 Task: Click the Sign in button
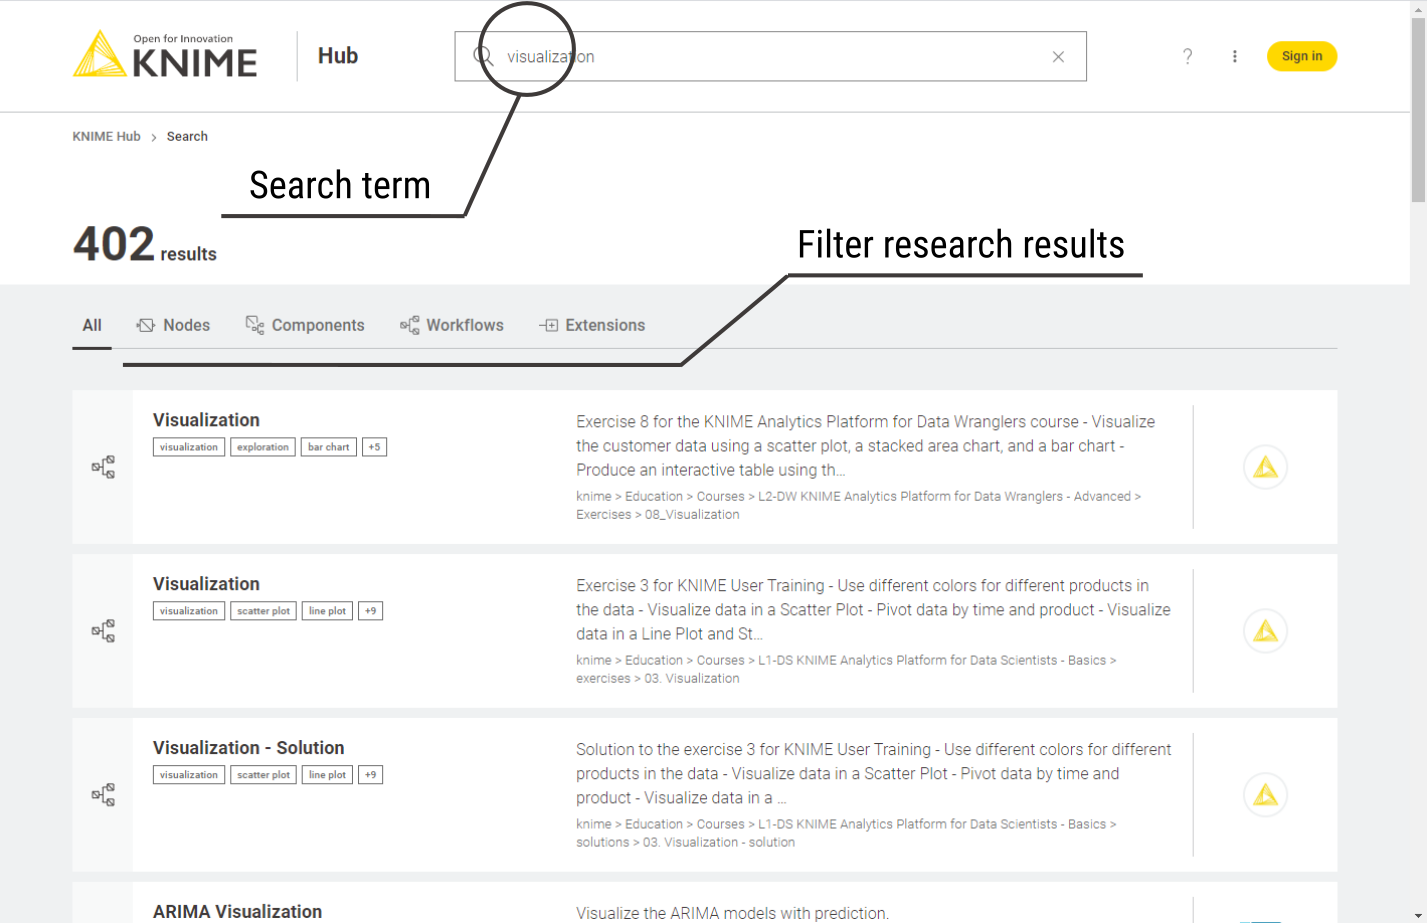point(1302,56)
